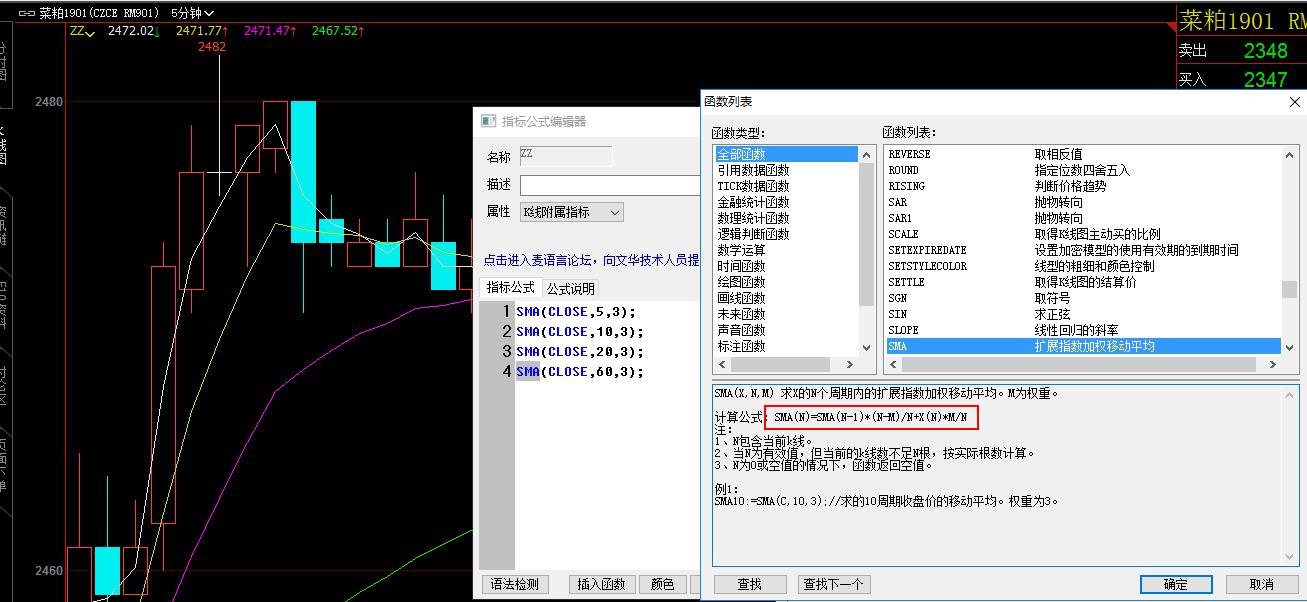Click the 确定 button
1307x602 pixels.
[1176, 584]
